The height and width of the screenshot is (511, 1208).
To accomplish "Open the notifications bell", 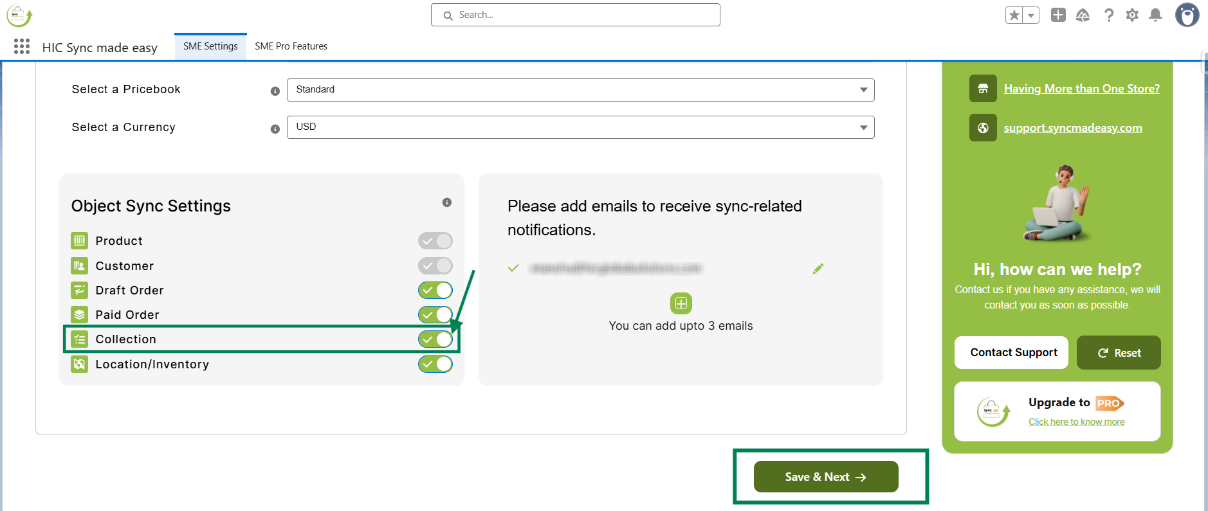I will coord(1155,15).
